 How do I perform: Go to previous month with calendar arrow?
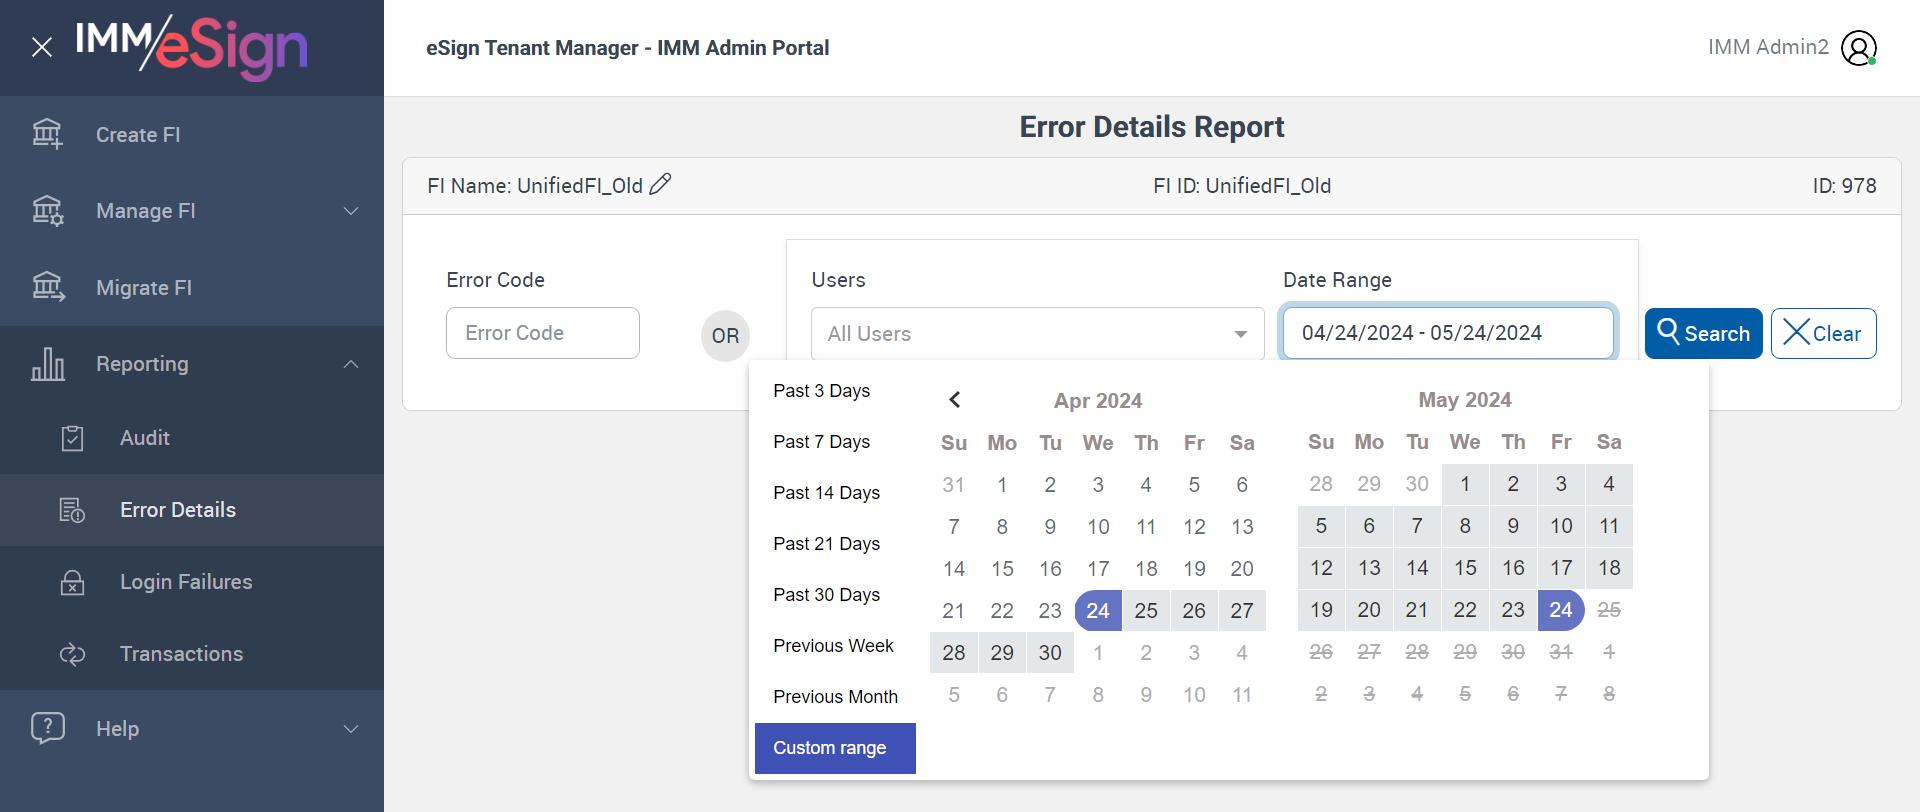[x=955, y=400]
